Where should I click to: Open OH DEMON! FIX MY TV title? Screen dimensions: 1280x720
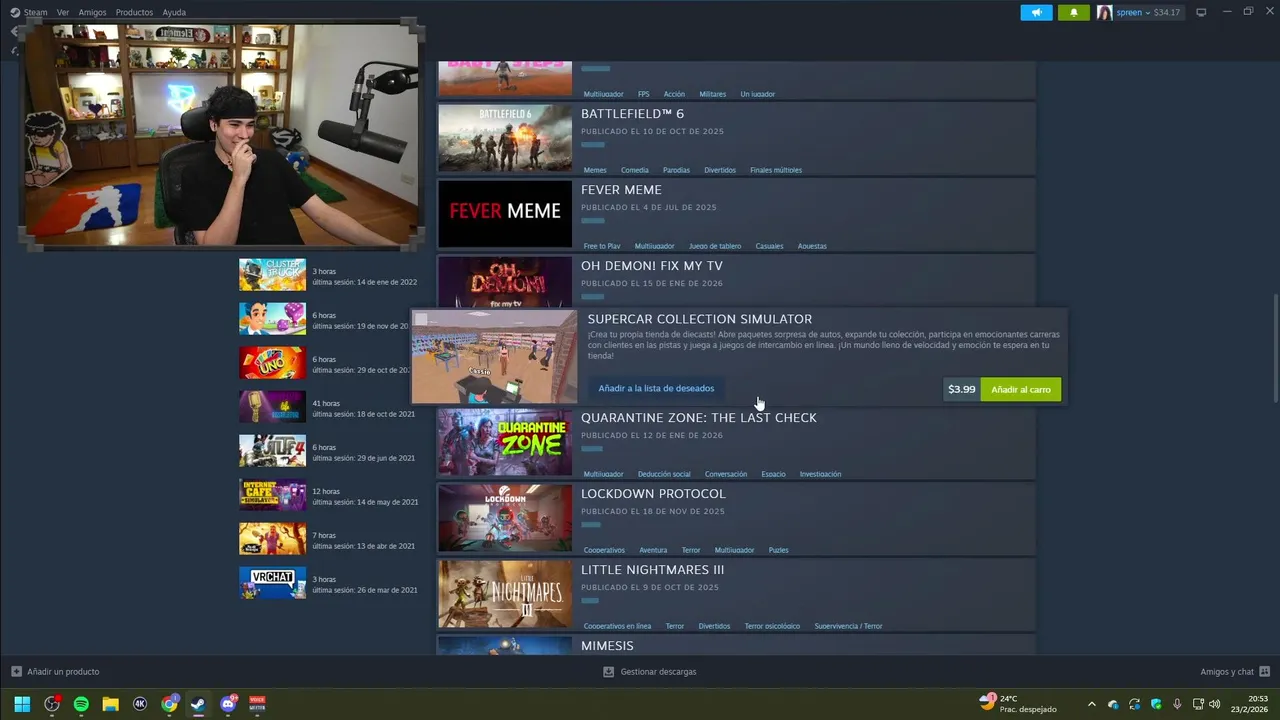[652, 266]
